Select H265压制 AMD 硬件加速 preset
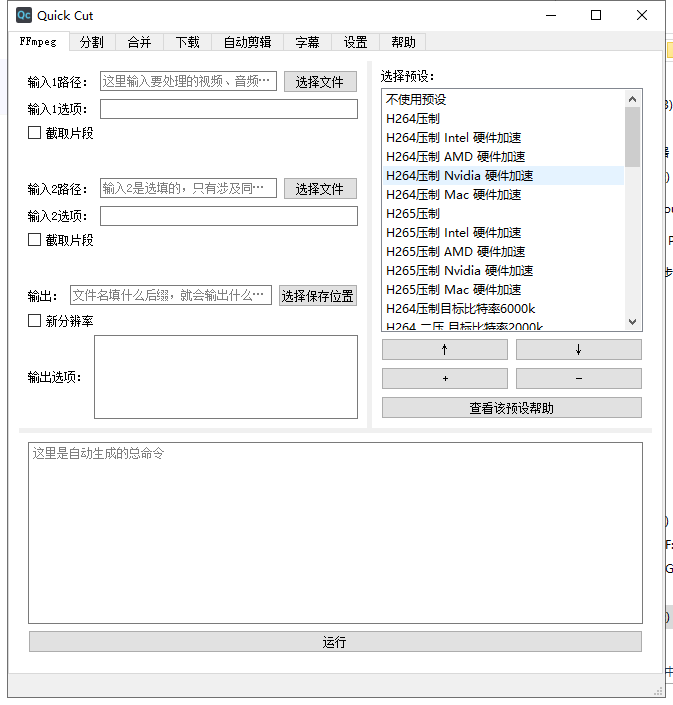This screenshot has height=705, width=673. (503, 251)
